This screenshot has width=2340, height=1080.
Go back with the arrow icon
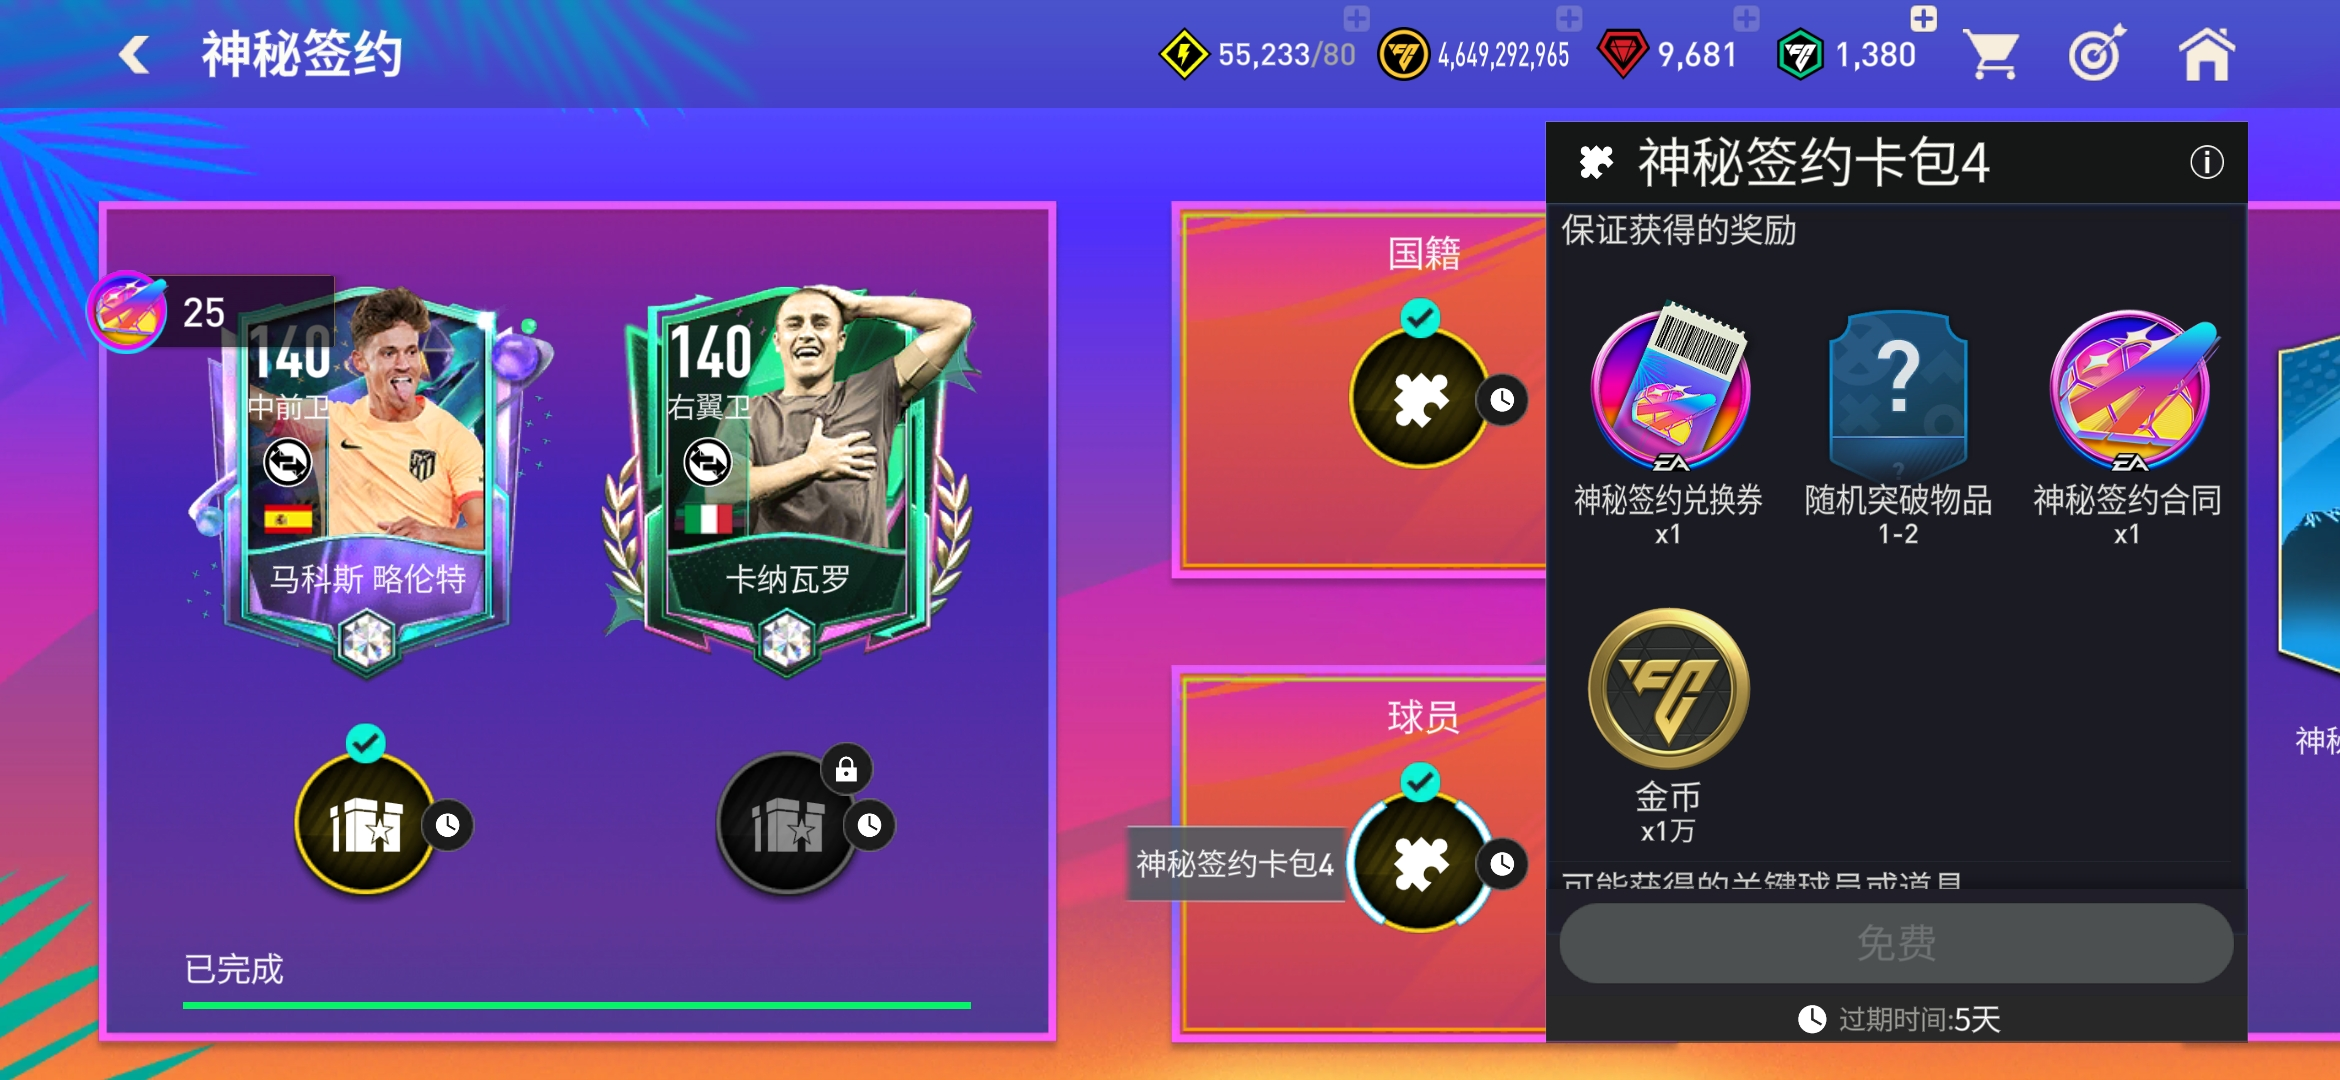[134, 54]
